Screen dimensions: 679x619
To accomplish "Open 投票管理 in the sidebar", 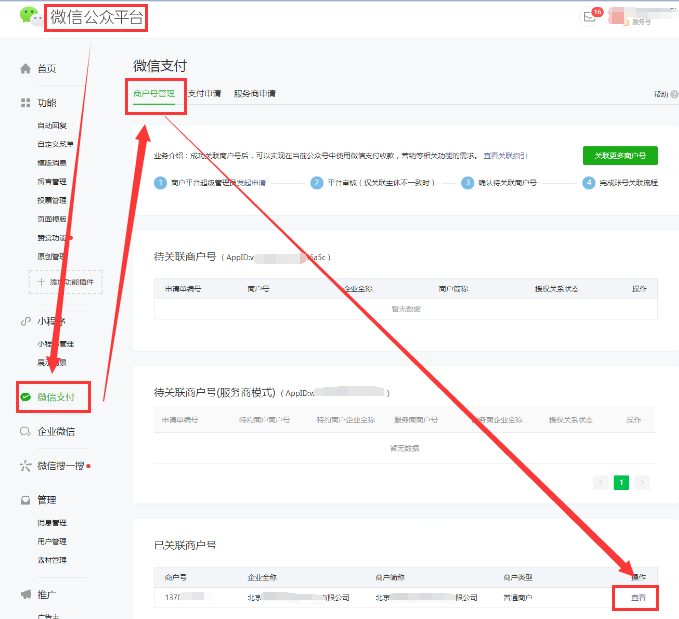I will [52, 200].
